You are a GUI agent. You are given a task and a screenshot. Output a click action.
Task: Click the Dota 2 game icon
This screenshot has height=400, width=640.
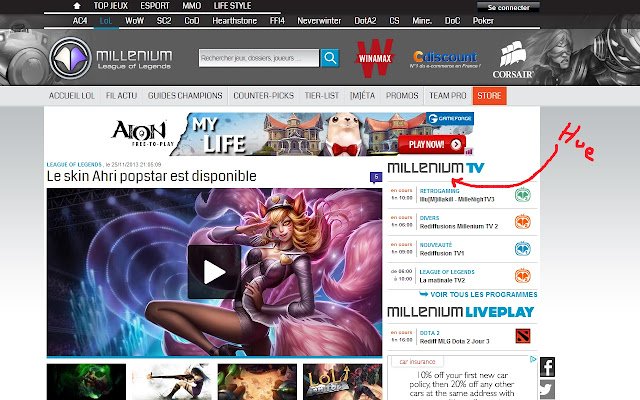click(x=523, y=336)
